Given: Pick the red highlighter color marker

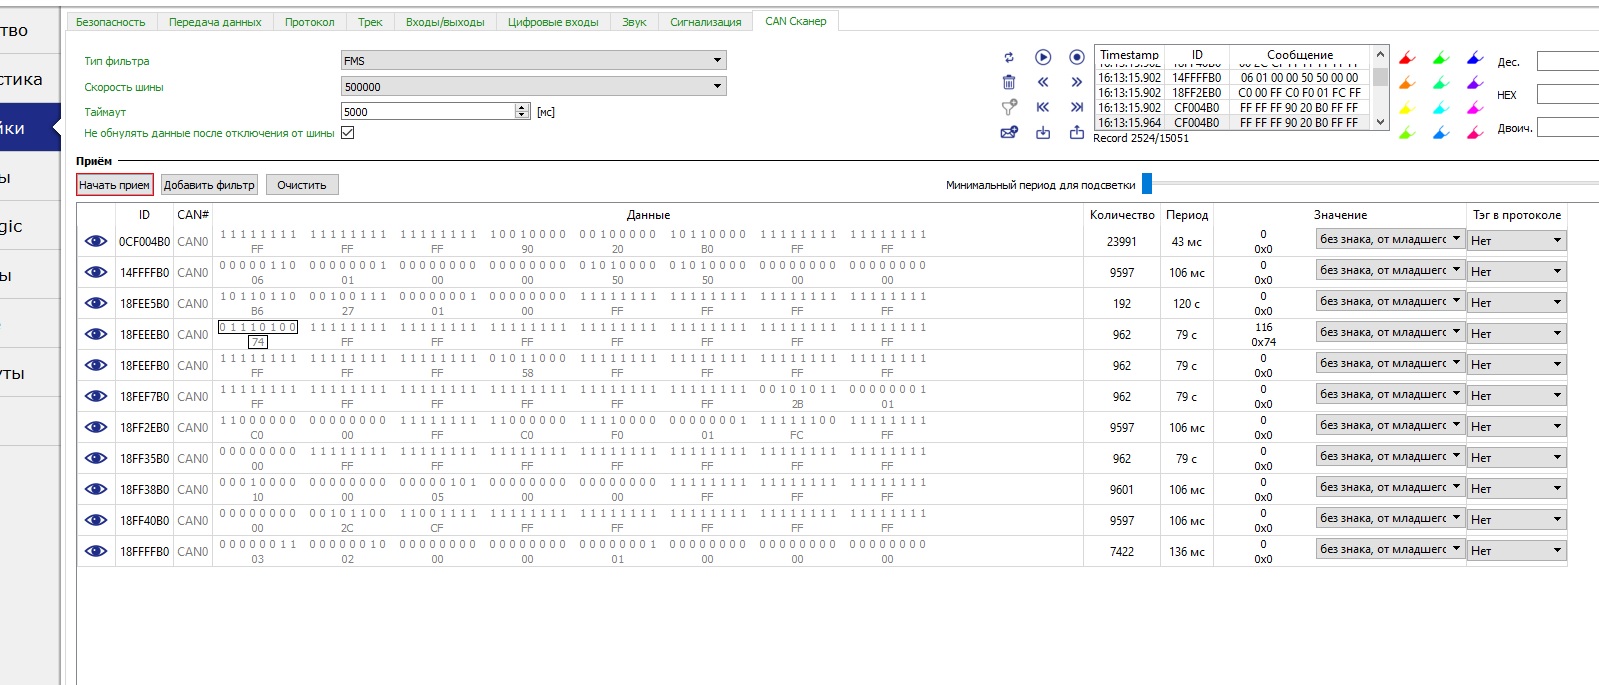Looking at the screenshot, I should pyautogui.click(x=1407, y=58).
